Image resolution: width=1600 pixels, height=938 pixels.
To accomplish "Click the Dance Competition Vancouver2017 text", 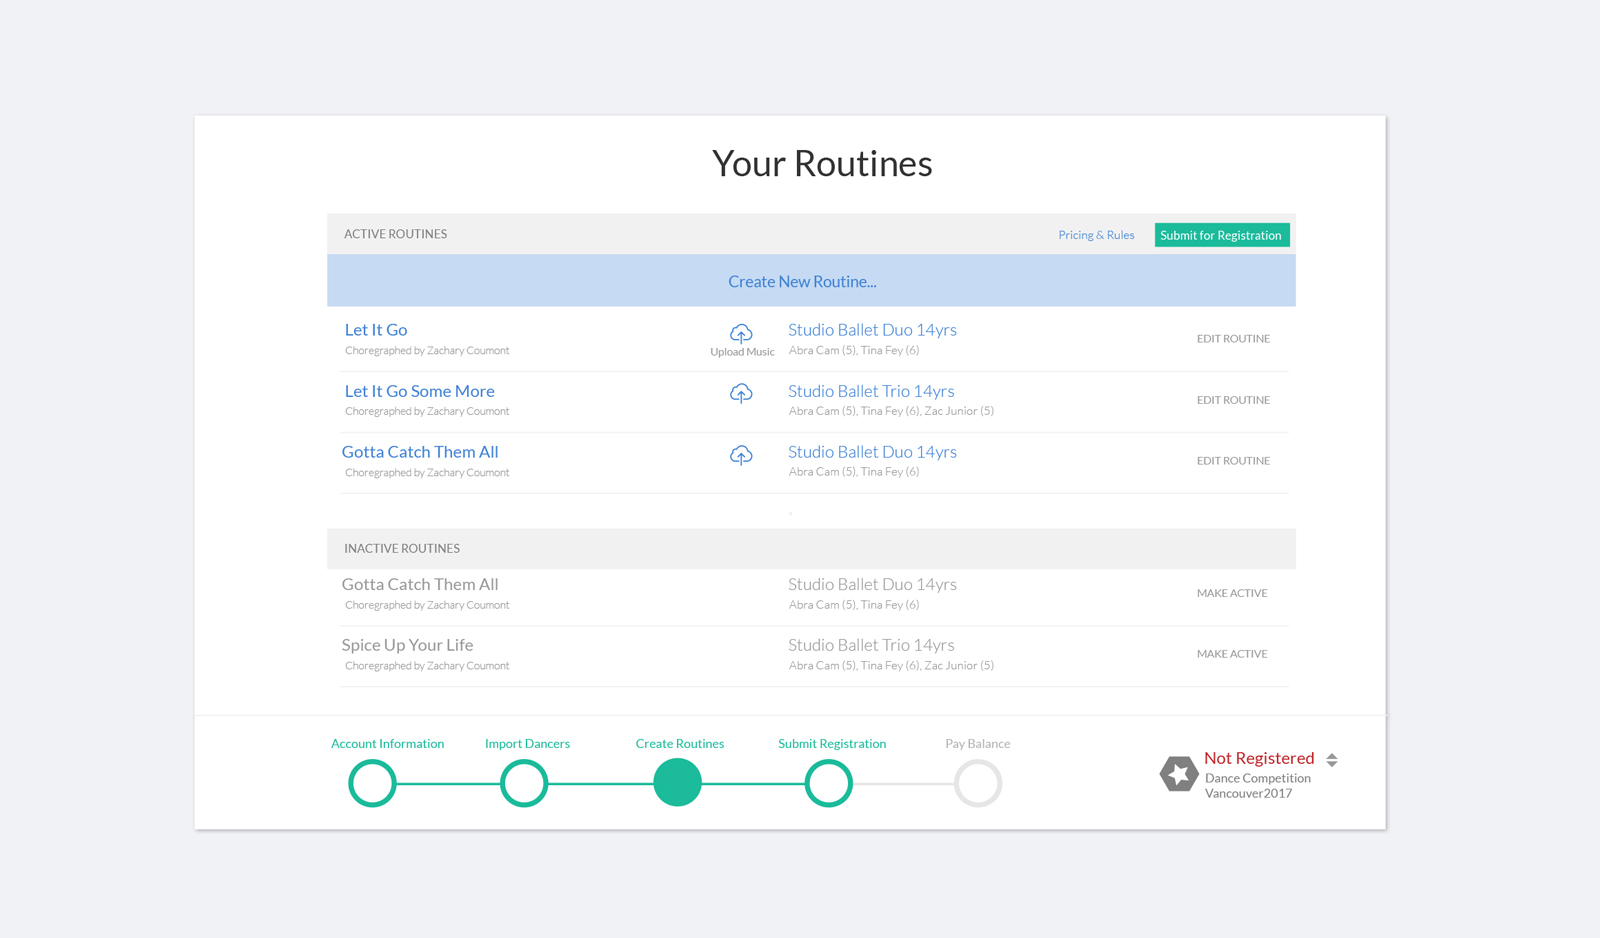I will 1257,786.
